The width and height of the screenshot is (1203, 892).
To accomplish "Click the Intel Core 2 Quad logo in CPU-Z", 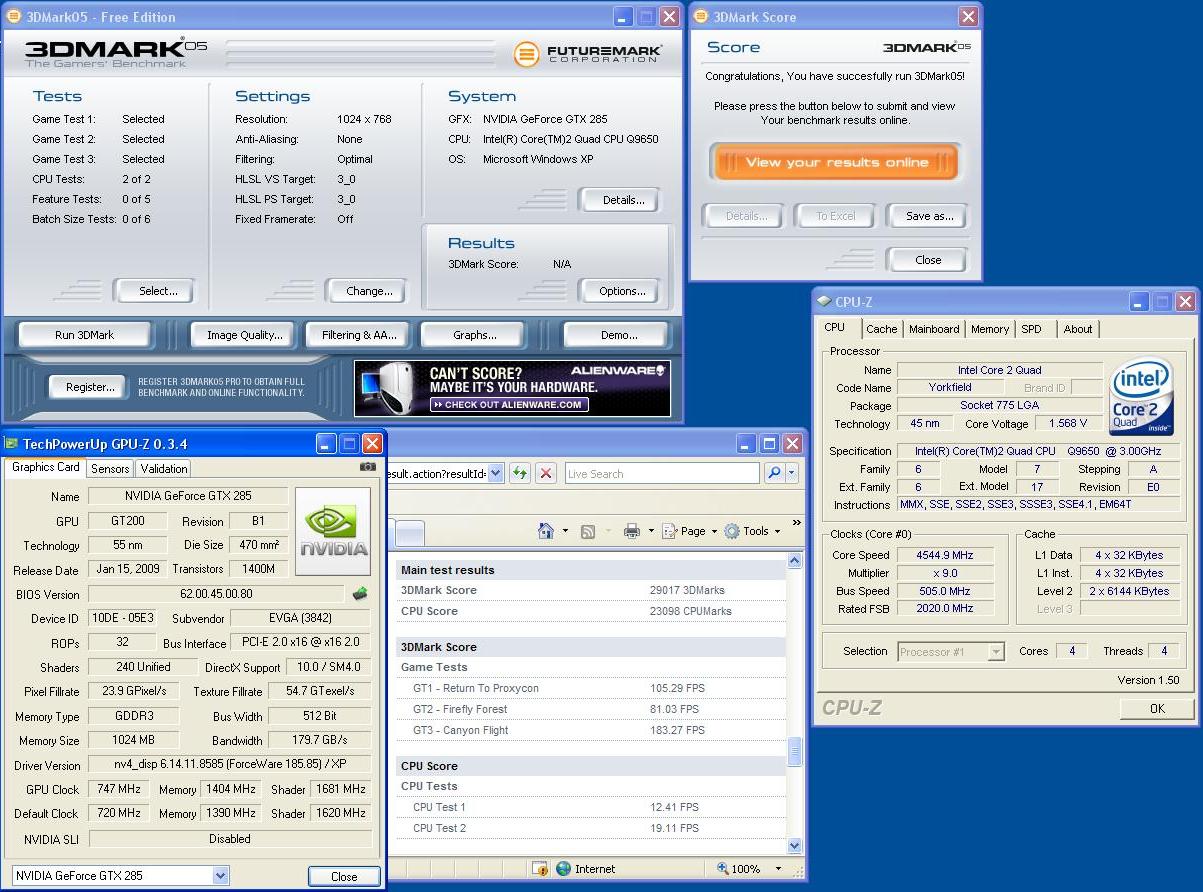I will click(x=1142, y=397).
